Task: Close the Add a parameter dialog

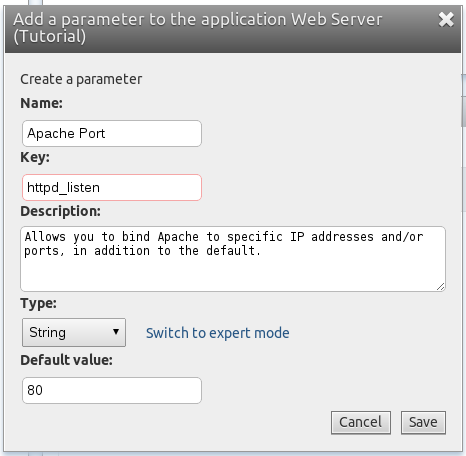Action: 446,20
